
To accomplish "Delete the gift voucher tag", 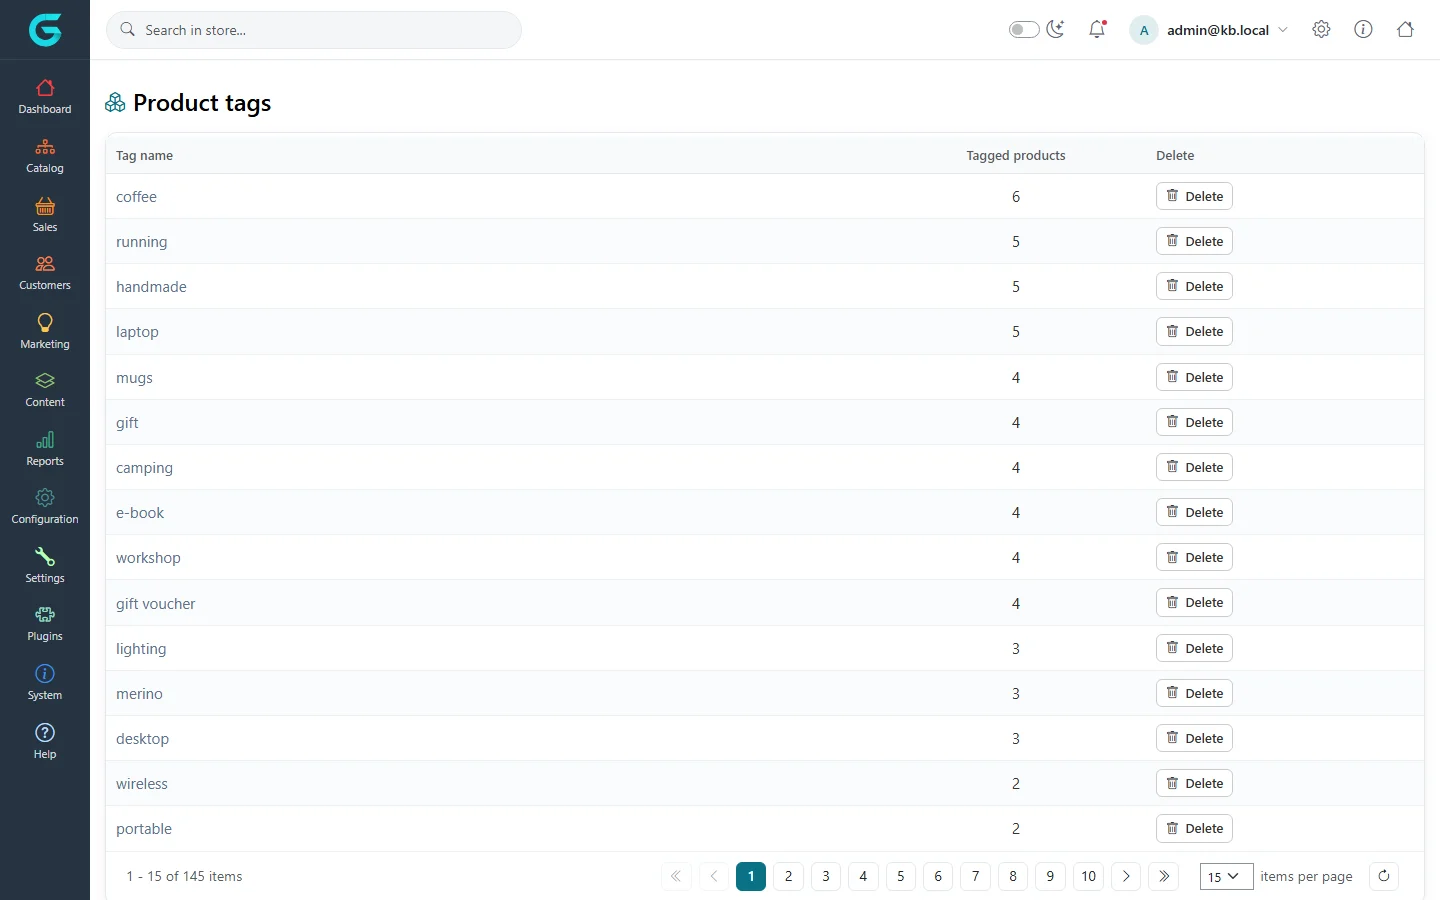I will click(1194, 602).
